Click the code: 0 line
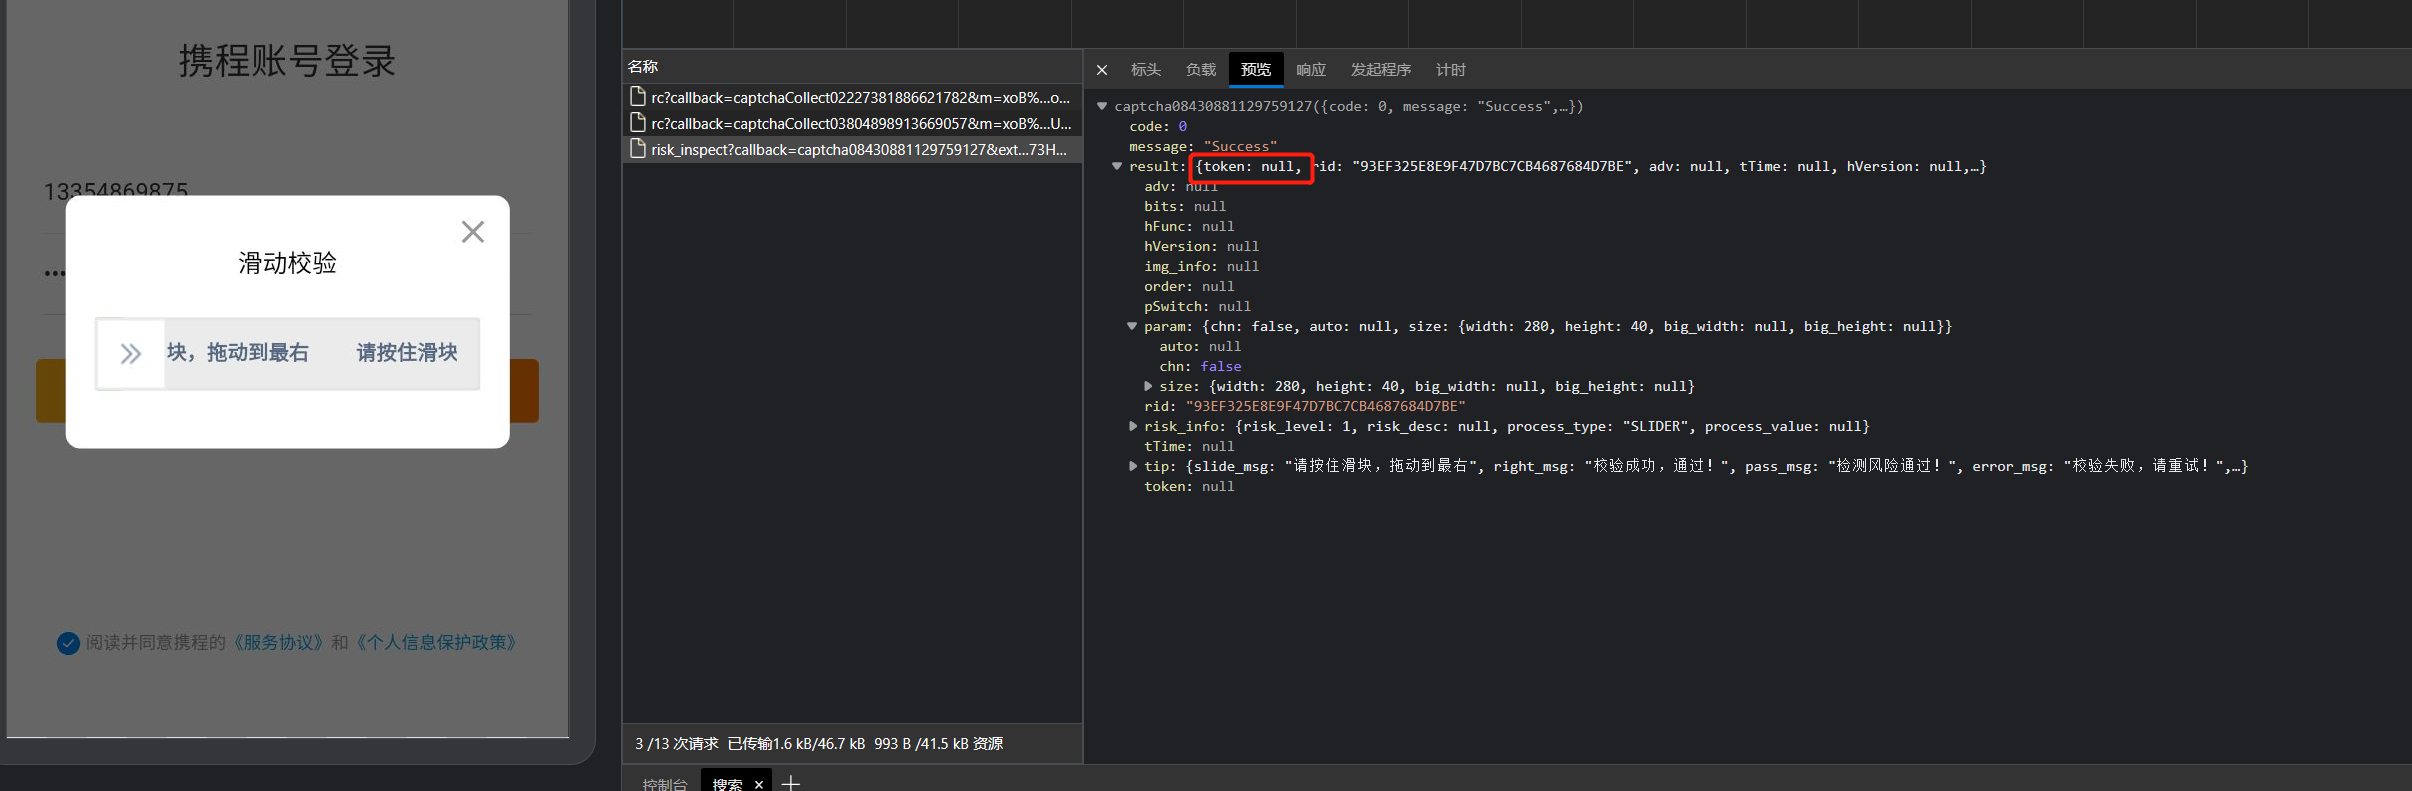The height and width of the screenshot is (791, 2412). pos(1158,126)
